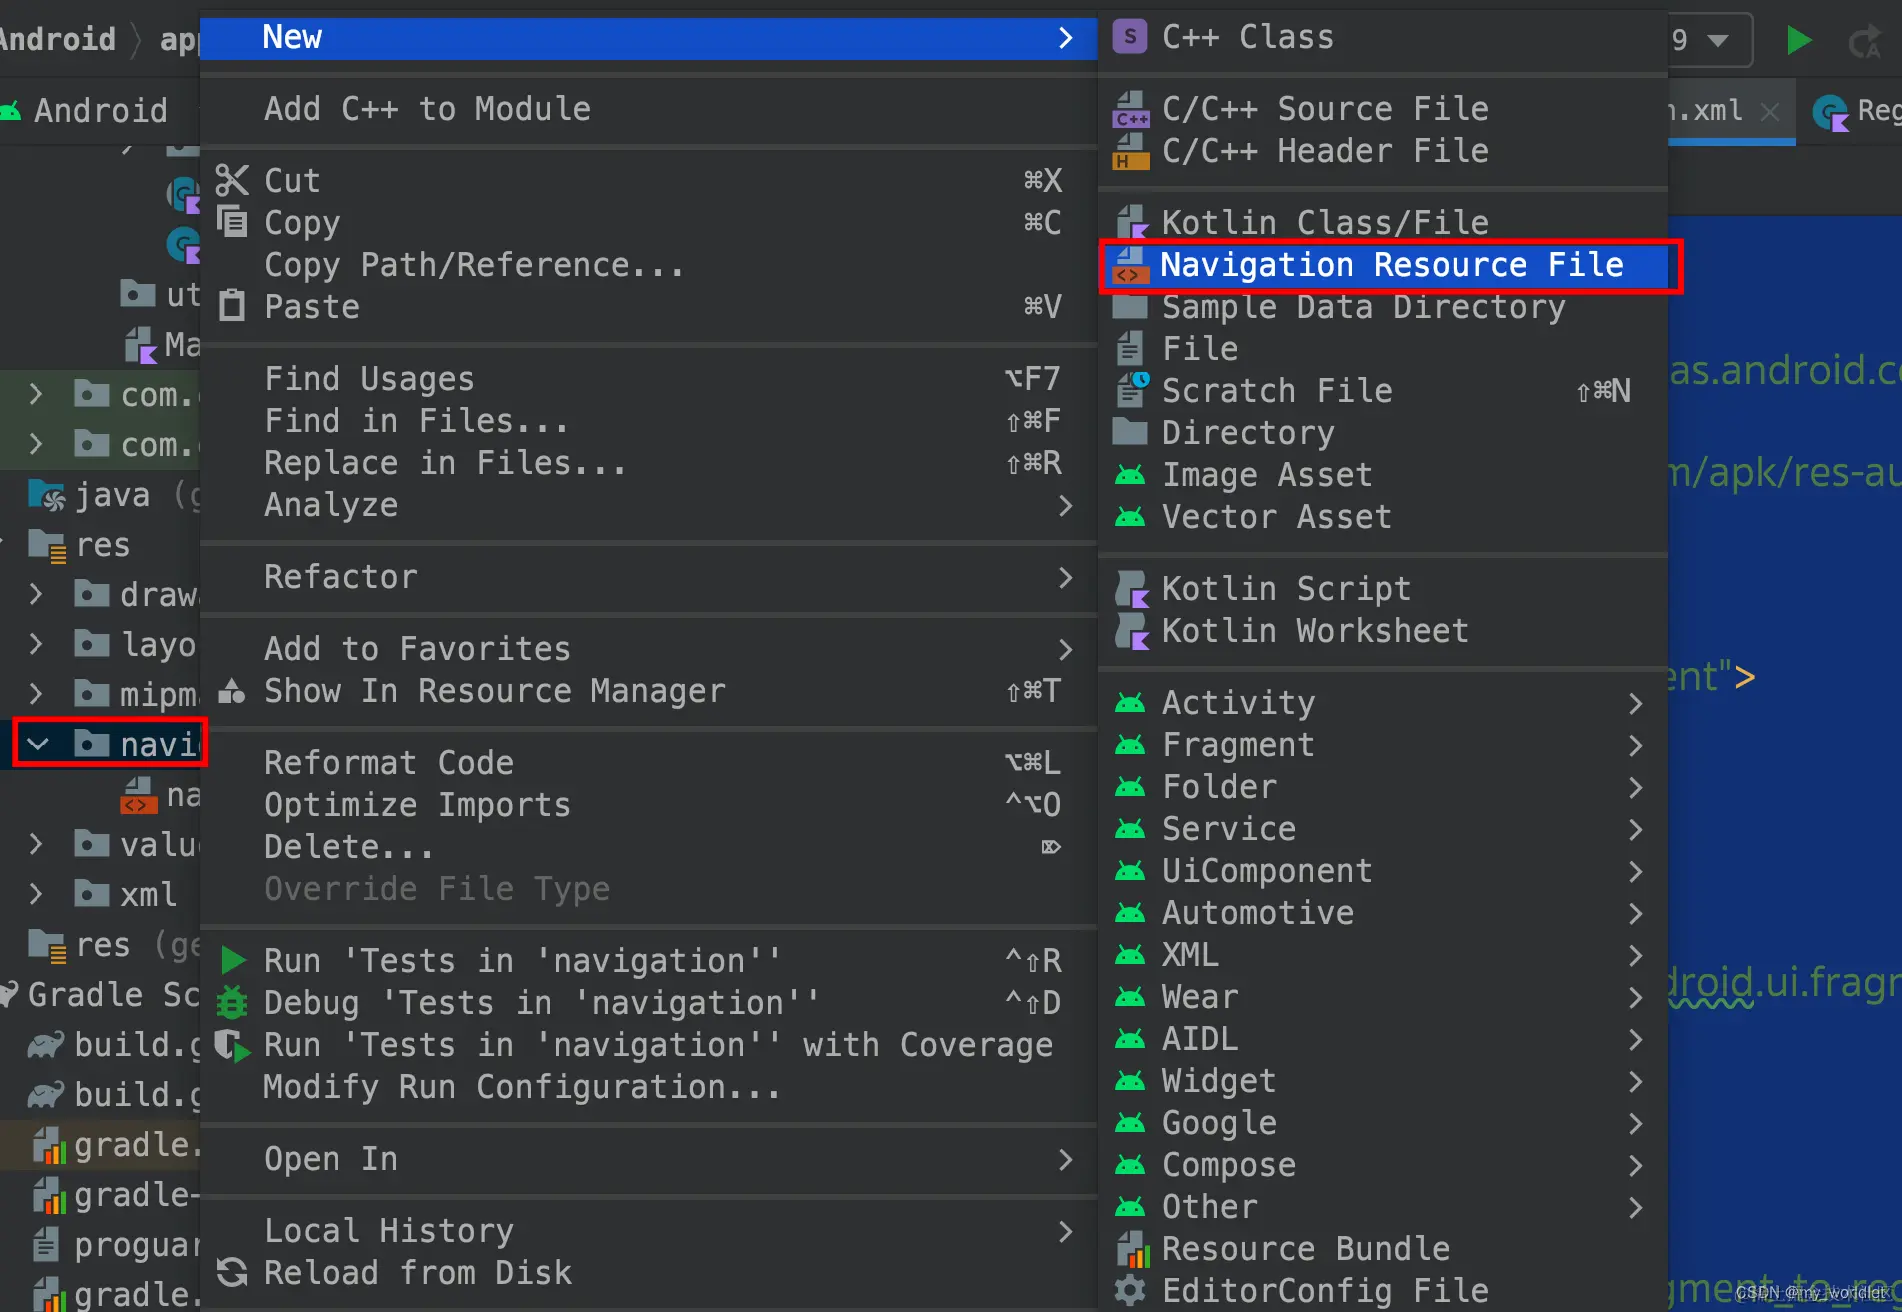Click the Android breadcrumb in navigation bar
The width and height of the screenshot is (1902, 1312).
point(58,39)
